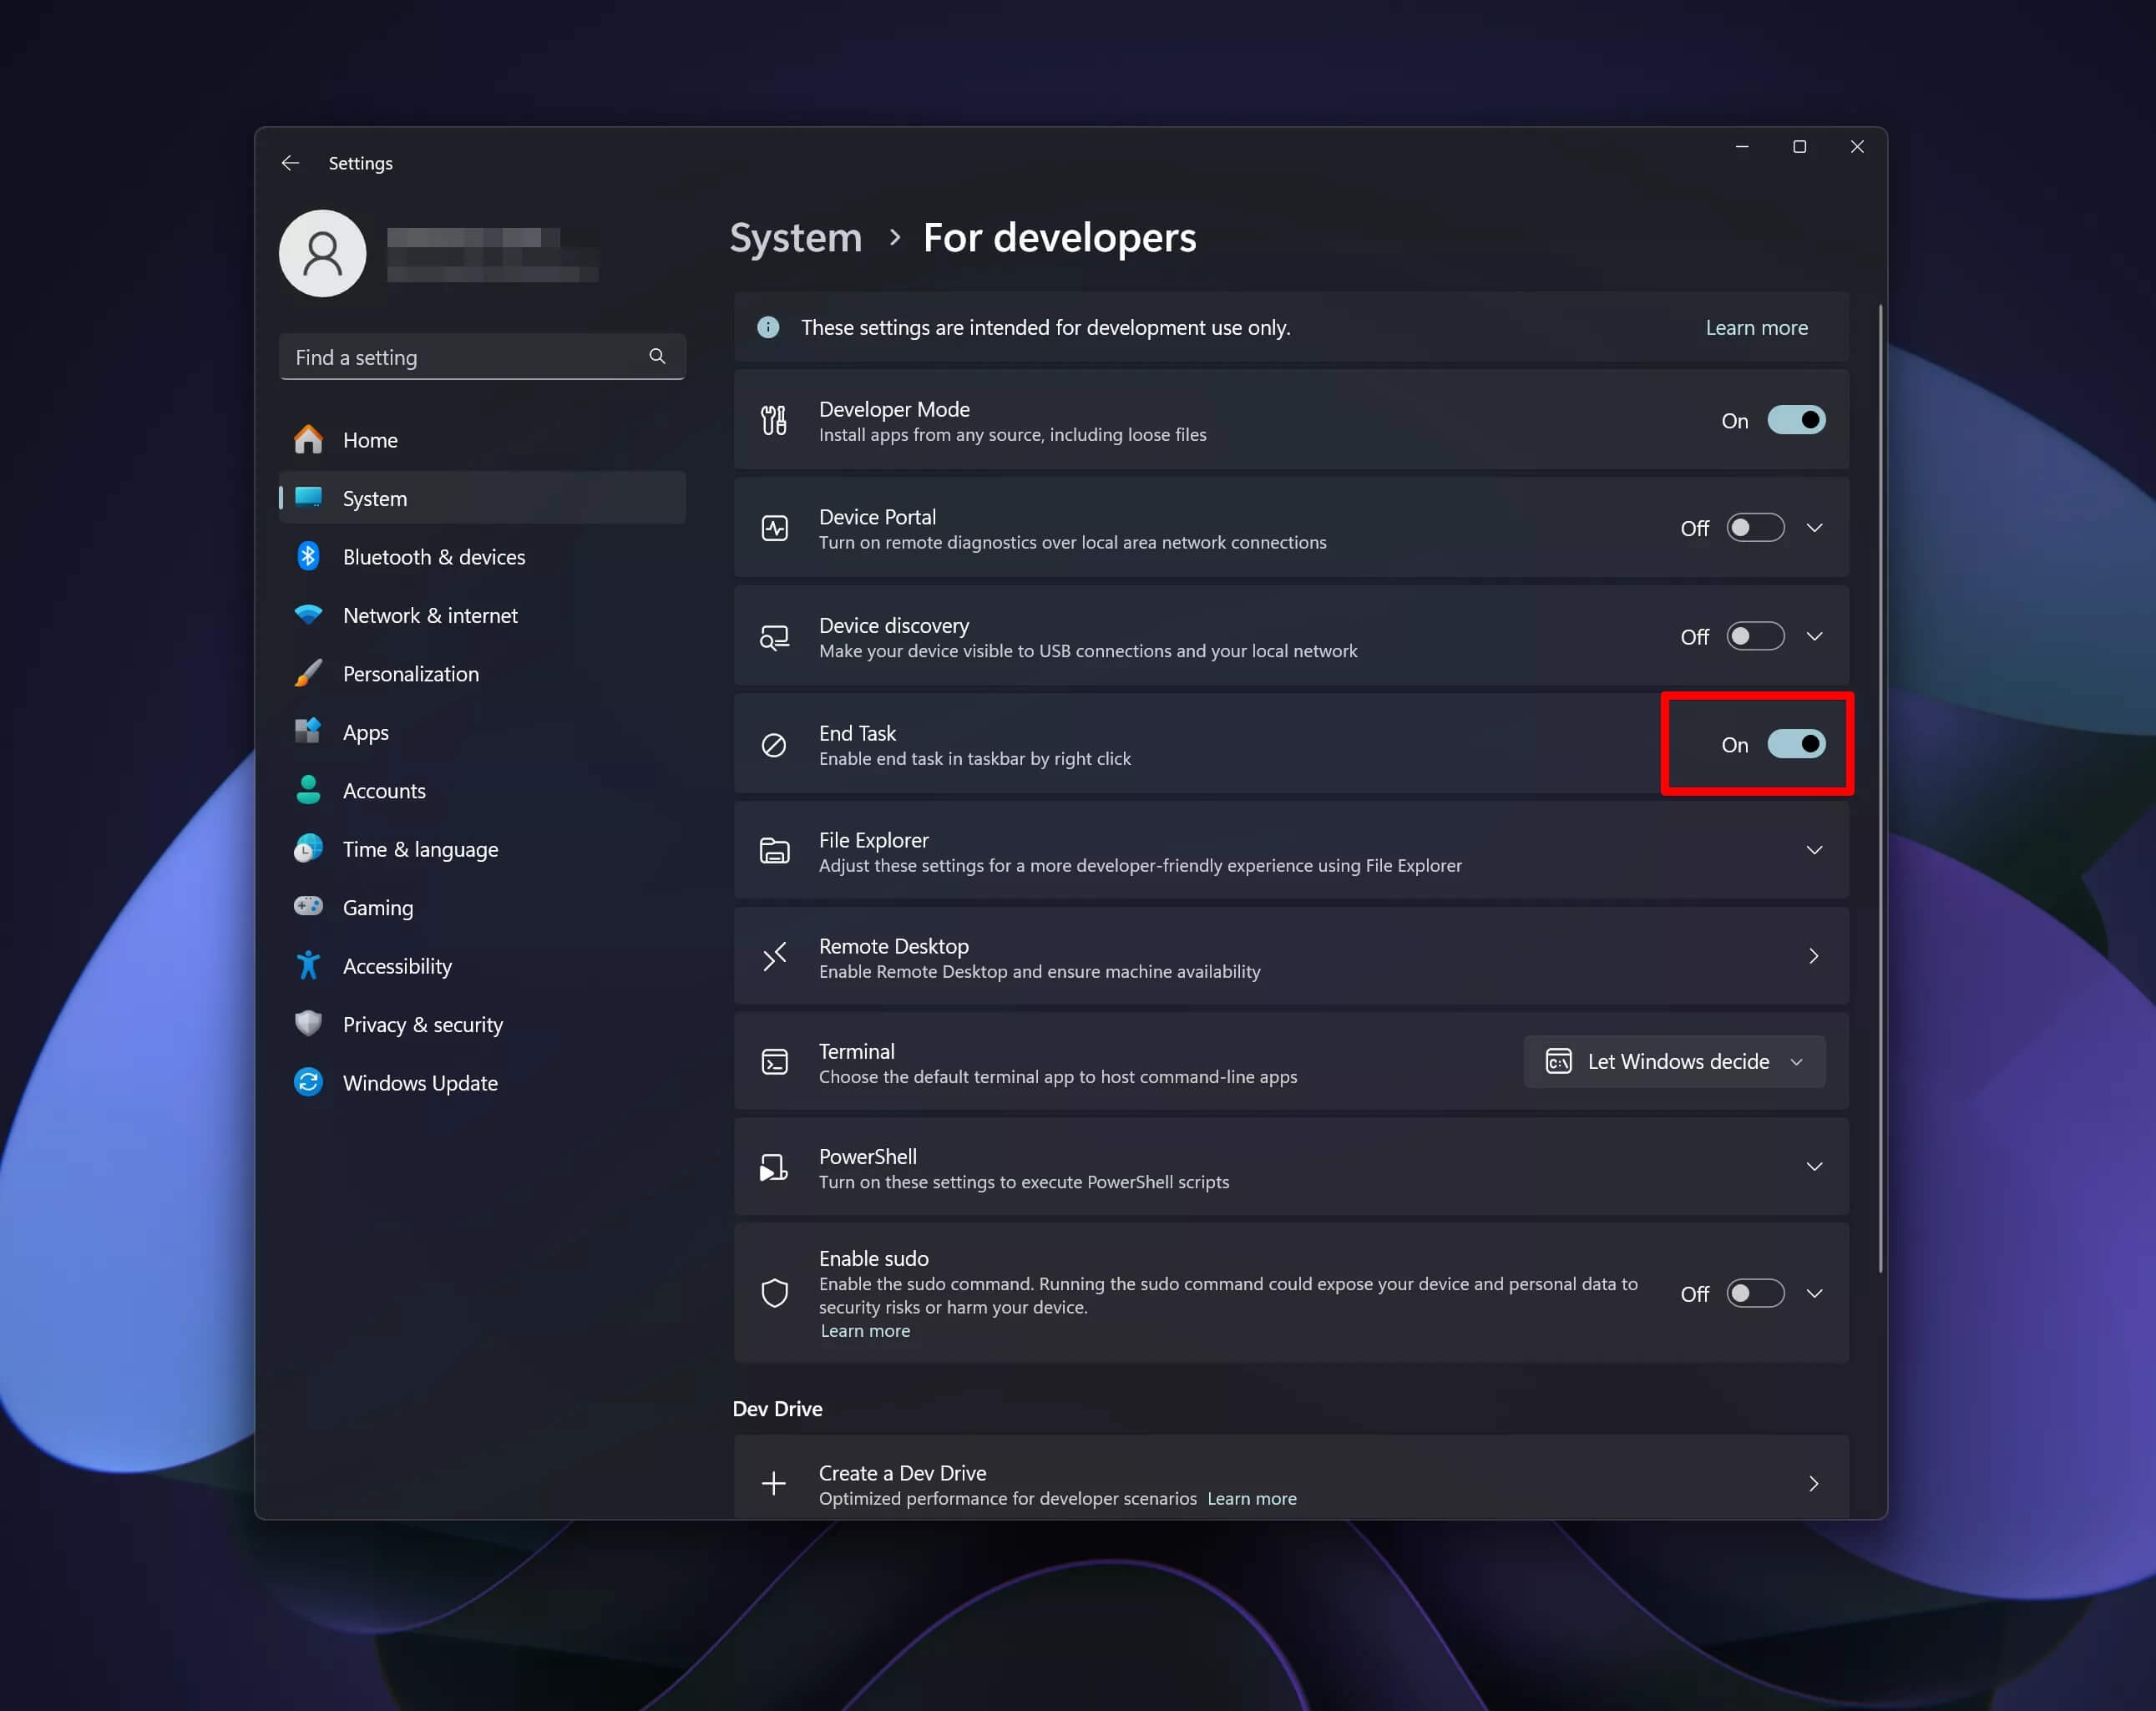Select Time & language category
2156x1711 pixels.
pos(482,849)
